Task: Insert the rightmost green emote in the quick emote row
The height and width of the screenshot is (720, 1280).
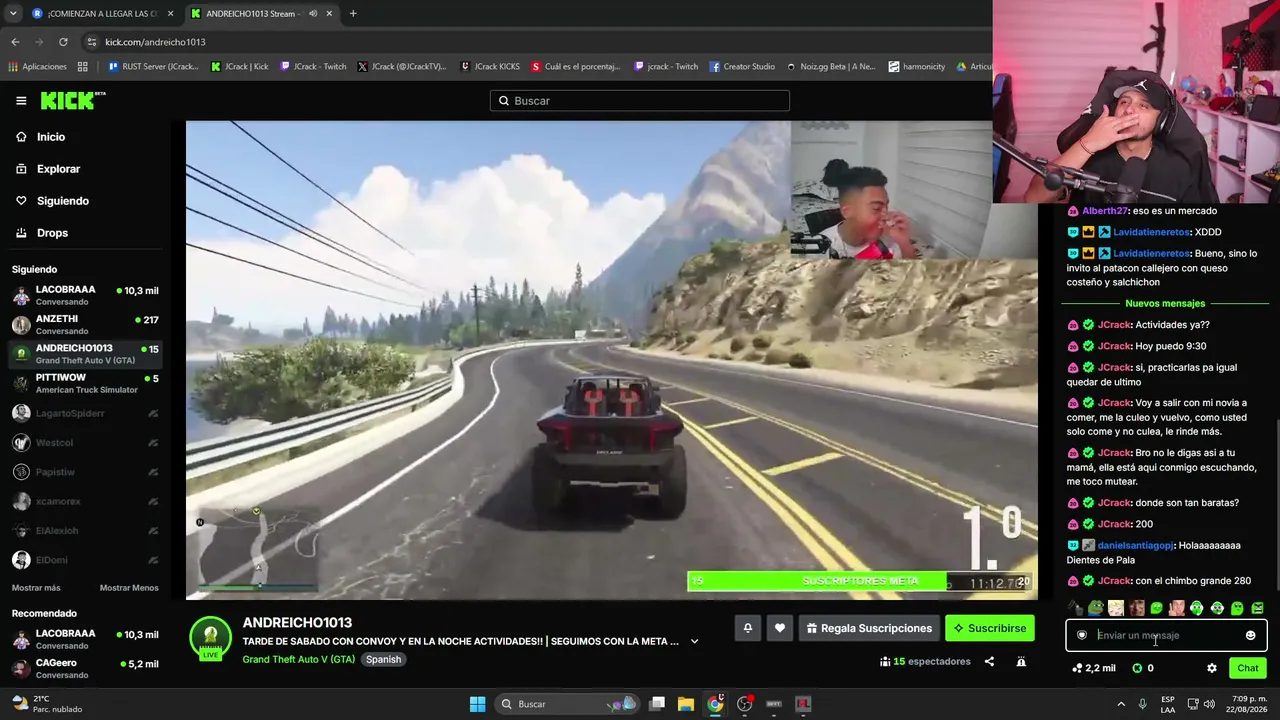Action: [1257, 608]
